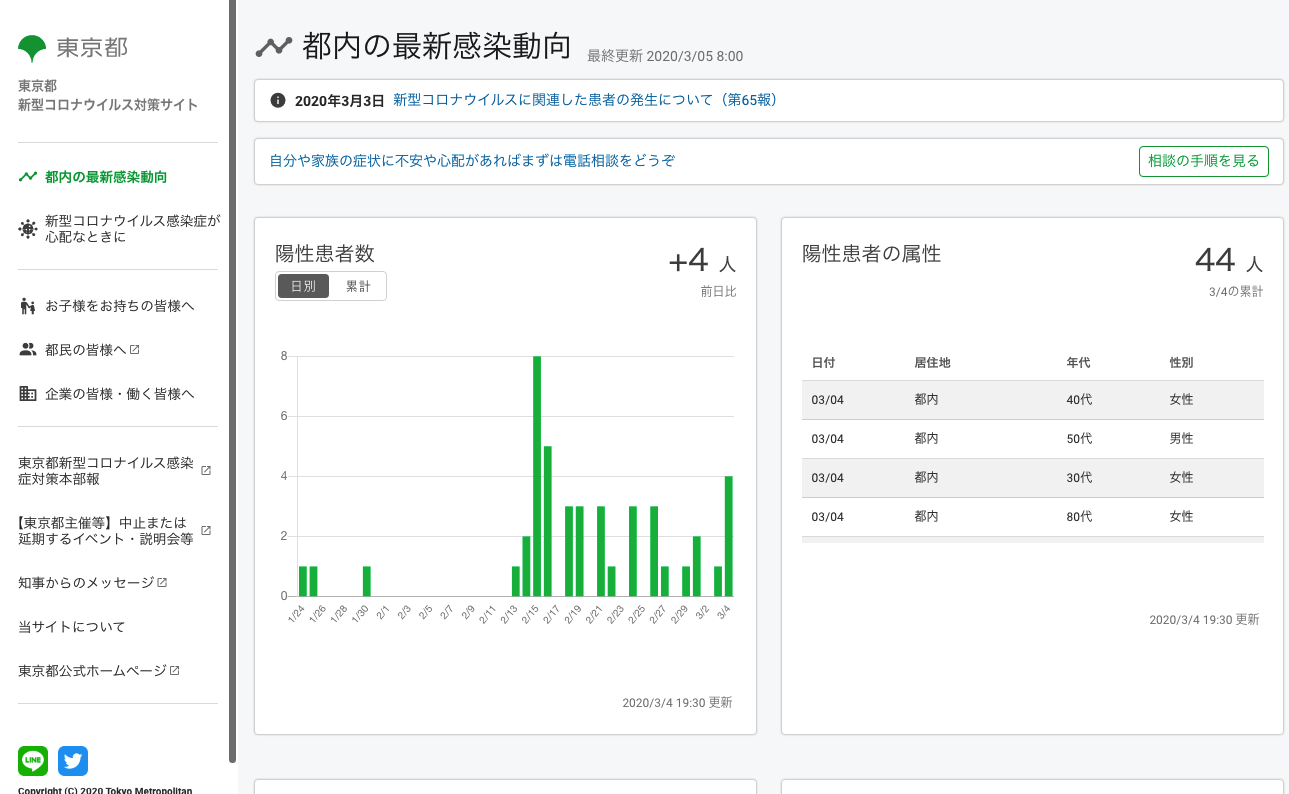Select the 日別 daily chart toggle
This screenshot has height=794, width=1289.
[303, 286]
